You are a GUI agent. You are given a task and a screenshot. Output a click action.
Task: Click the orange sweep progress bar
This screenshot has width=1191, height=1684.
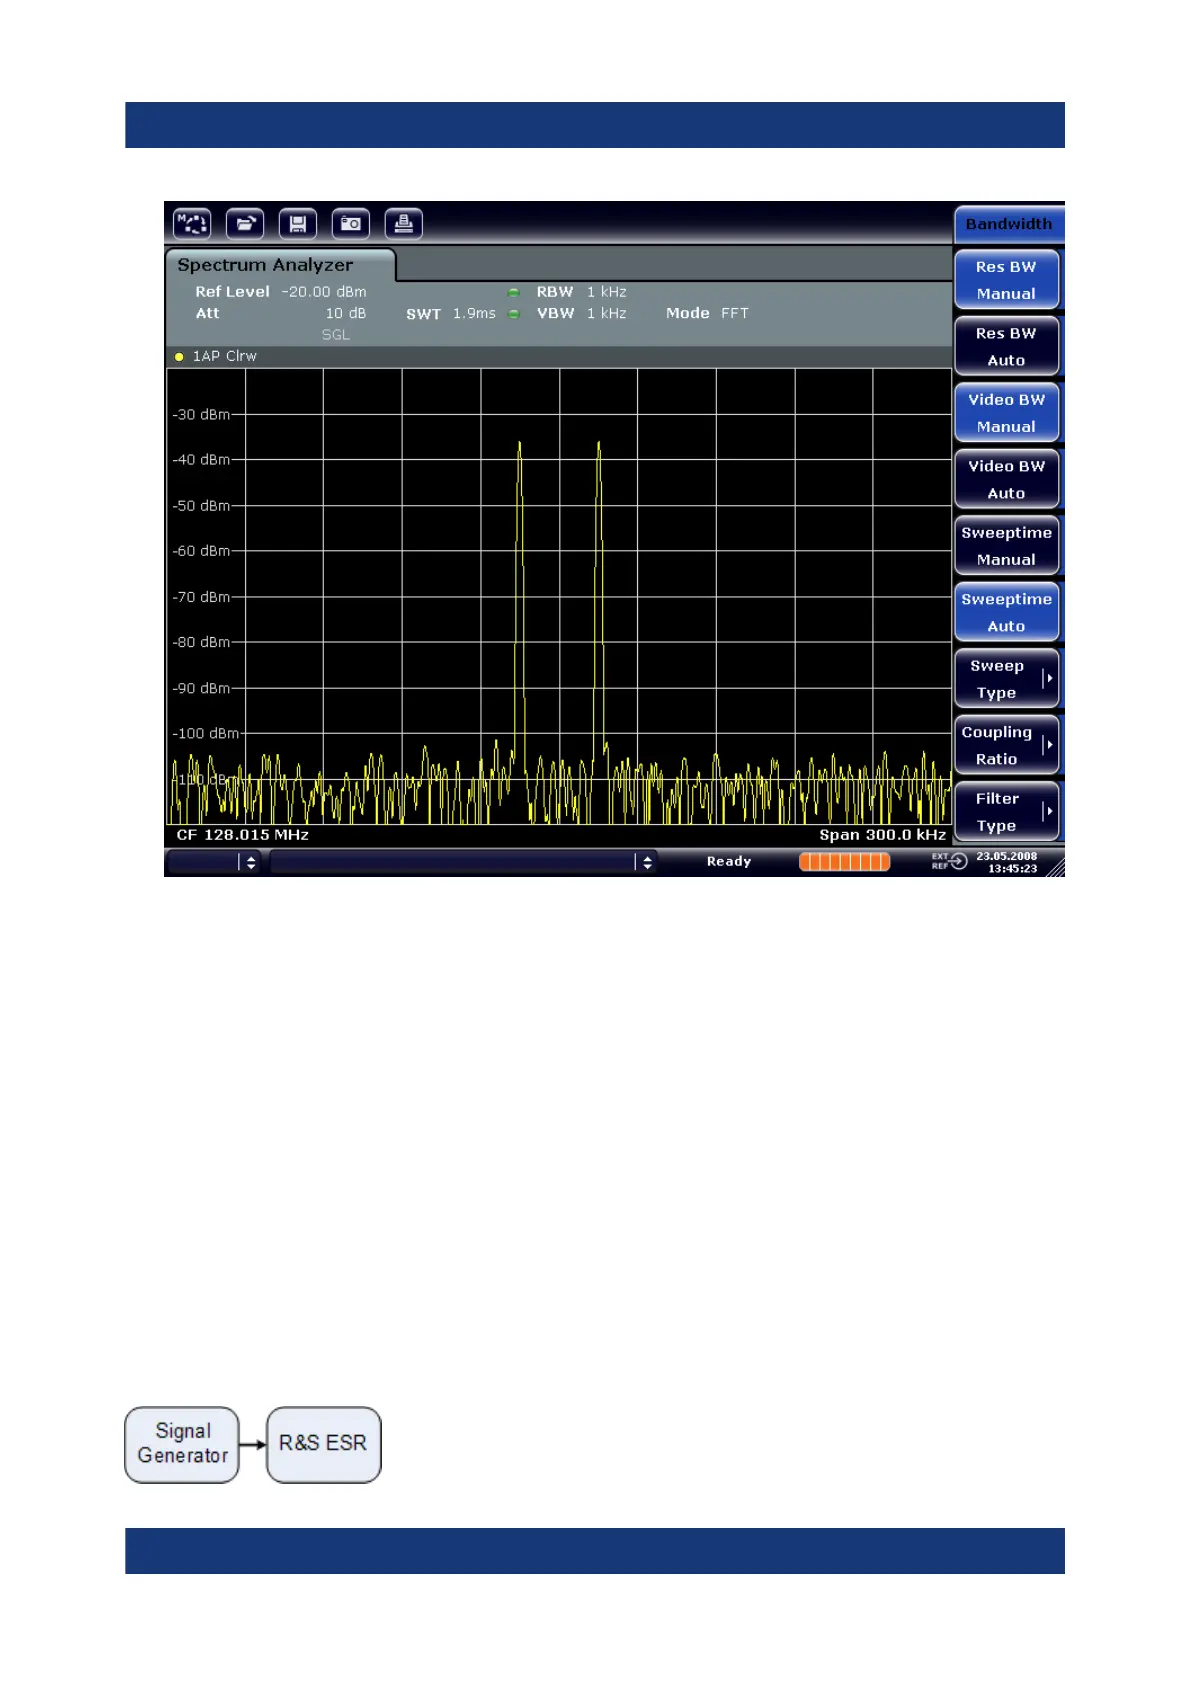point(844,862)
